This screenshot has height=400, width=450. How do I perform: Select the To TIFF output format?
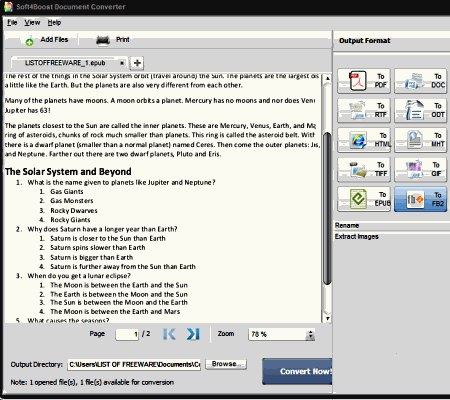pos(364,169)
